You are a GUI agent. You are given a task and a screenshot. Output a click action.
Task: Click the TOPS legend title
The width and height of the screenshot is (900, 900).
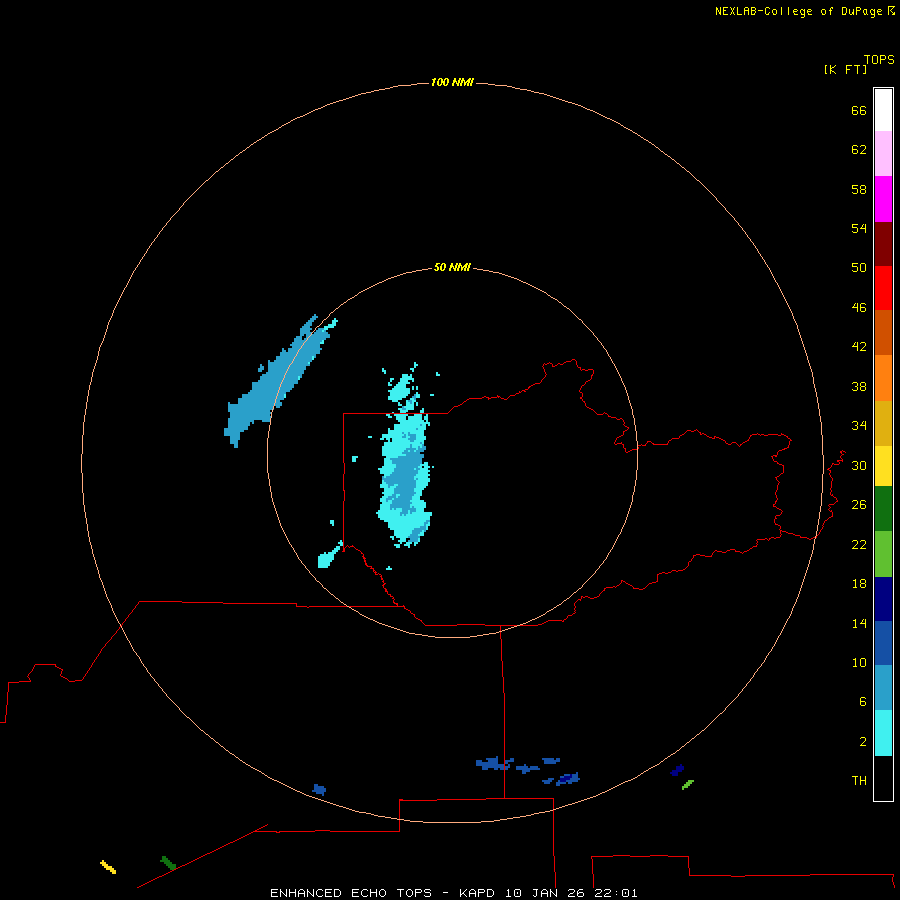point(879,60)
